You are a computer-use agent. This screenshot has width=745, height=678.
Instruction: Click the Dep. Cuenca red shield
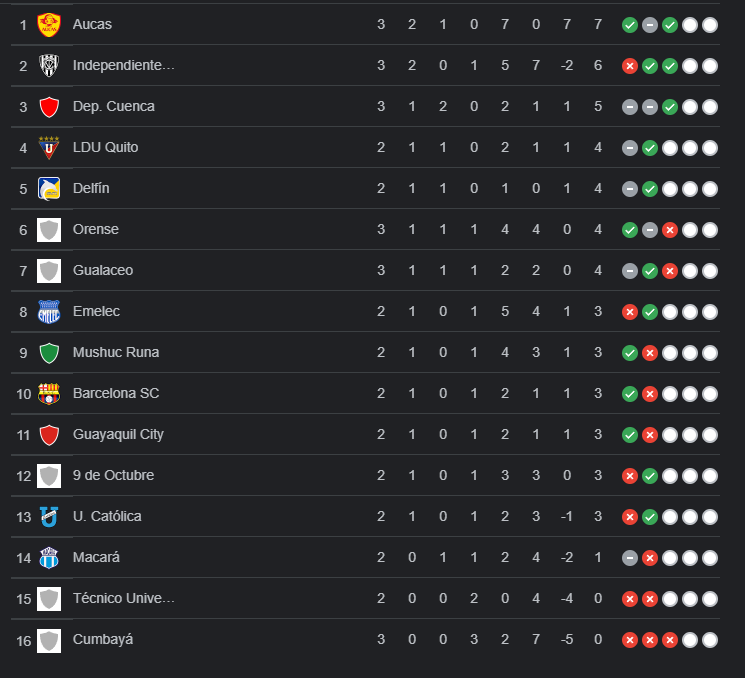click(49, 107)
